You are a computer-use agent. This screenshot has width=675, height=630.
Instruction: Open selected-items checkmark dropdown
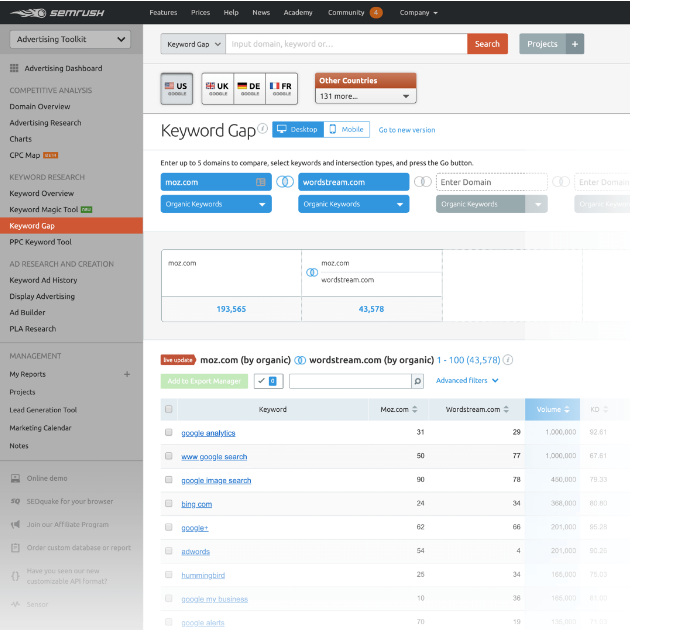point(269,381)
